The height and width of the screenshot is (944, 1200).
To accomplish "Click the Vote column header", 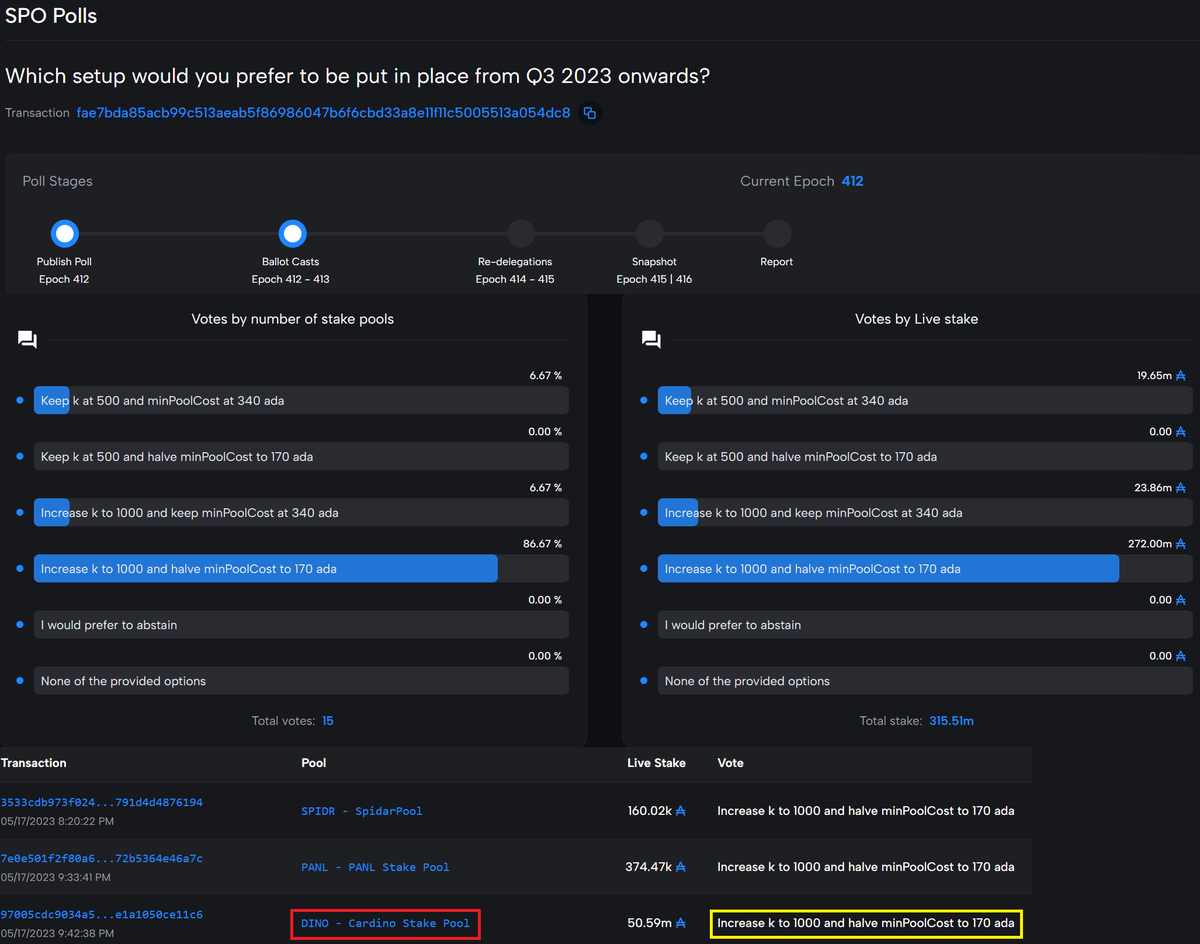I will [x=730, y=763].
